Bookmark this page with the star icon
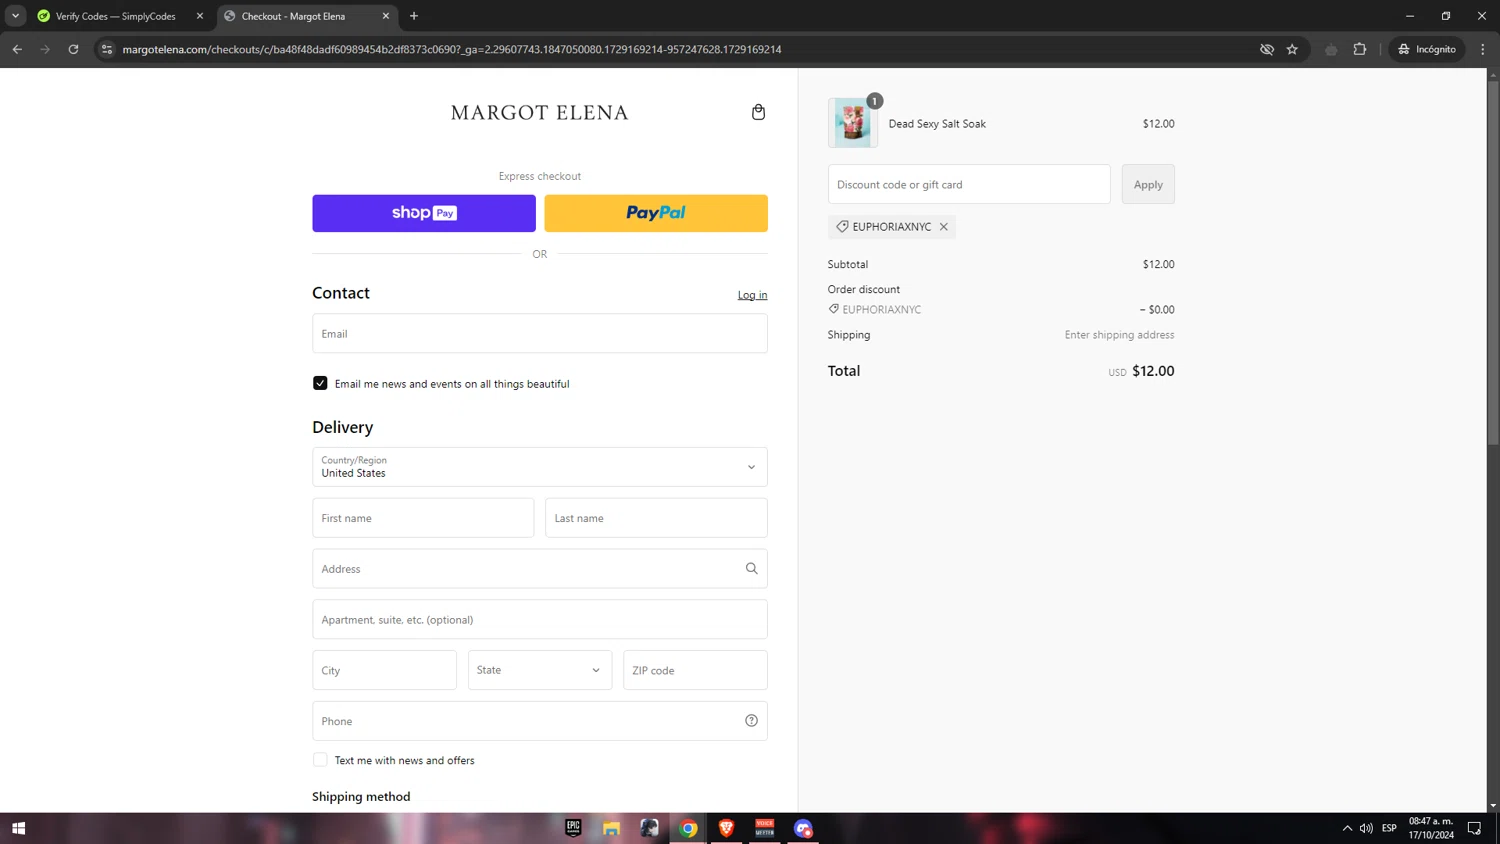Screen dimensions: 1500x844 [x=1292, y=49]
